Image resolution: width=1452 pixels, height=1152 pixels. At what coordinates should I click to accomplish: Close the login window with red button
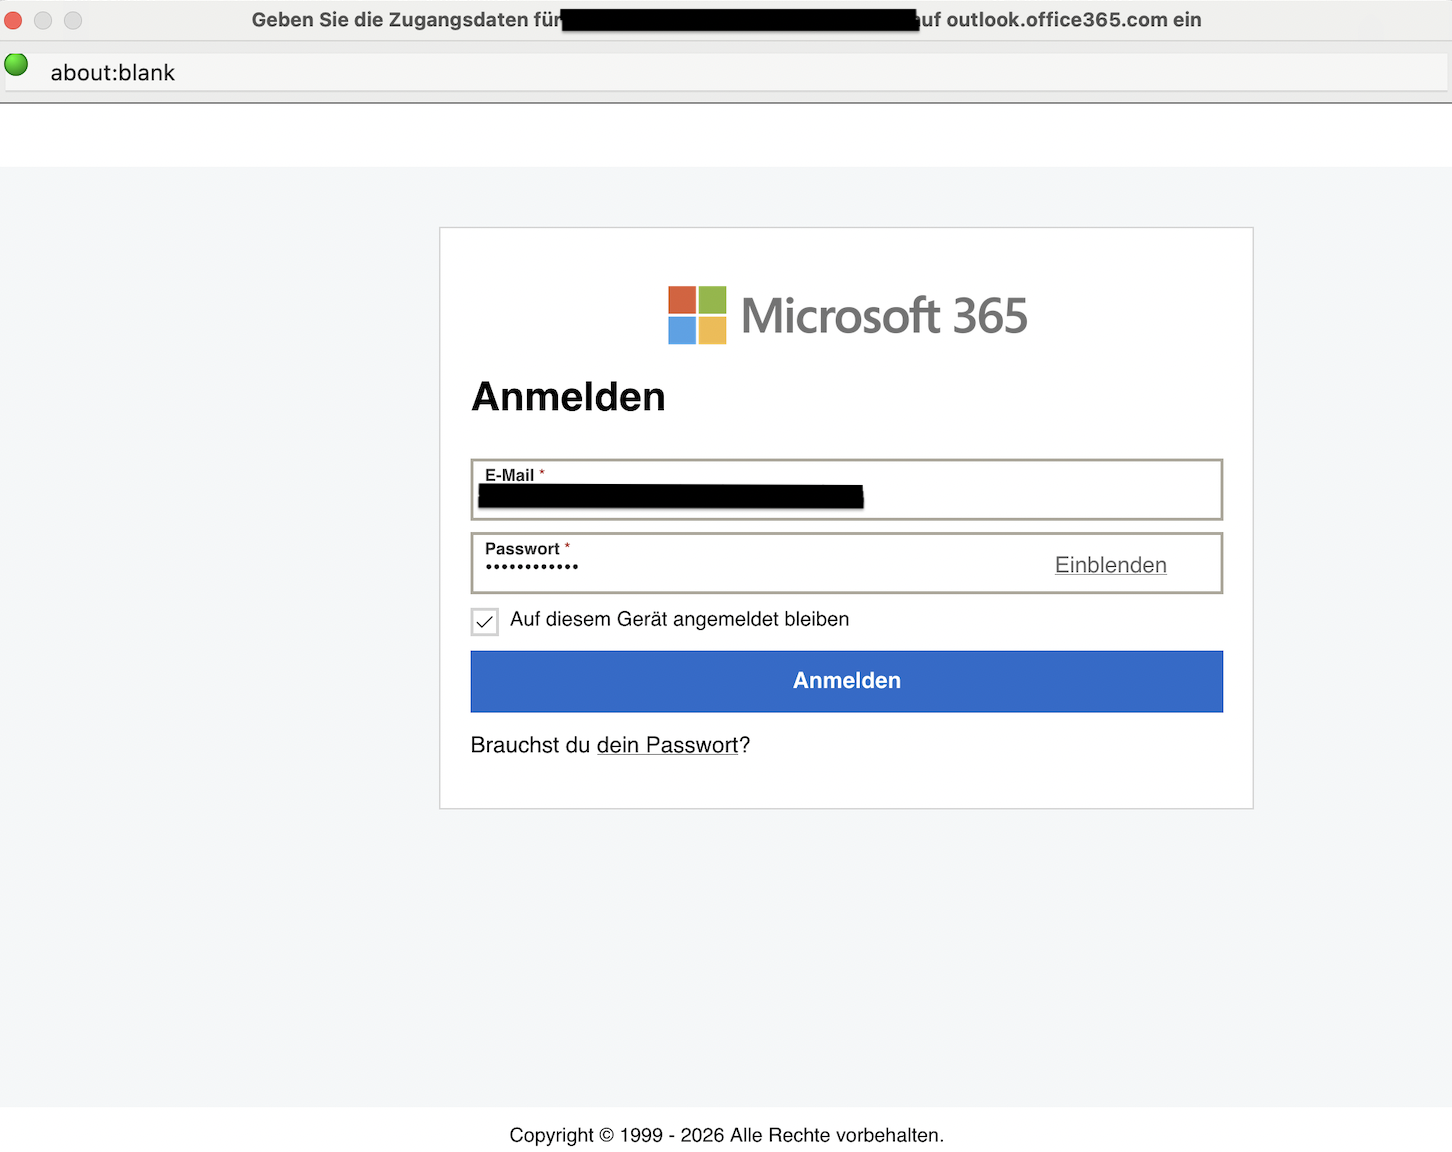tap(13, 20)
